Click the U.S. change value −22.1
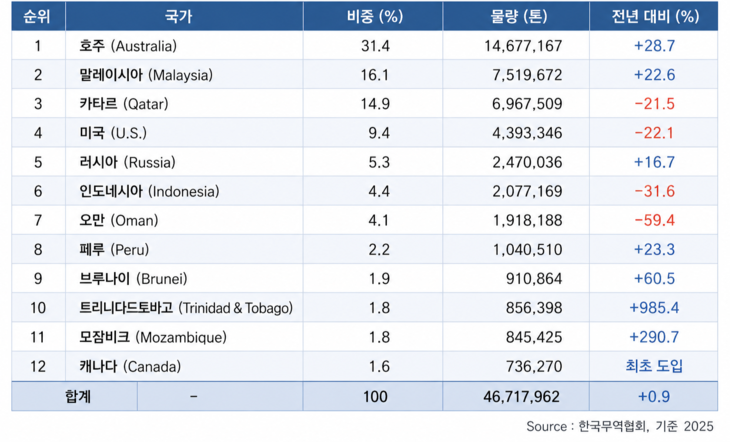Screen dimensions: 730x442 pos(656,133)
